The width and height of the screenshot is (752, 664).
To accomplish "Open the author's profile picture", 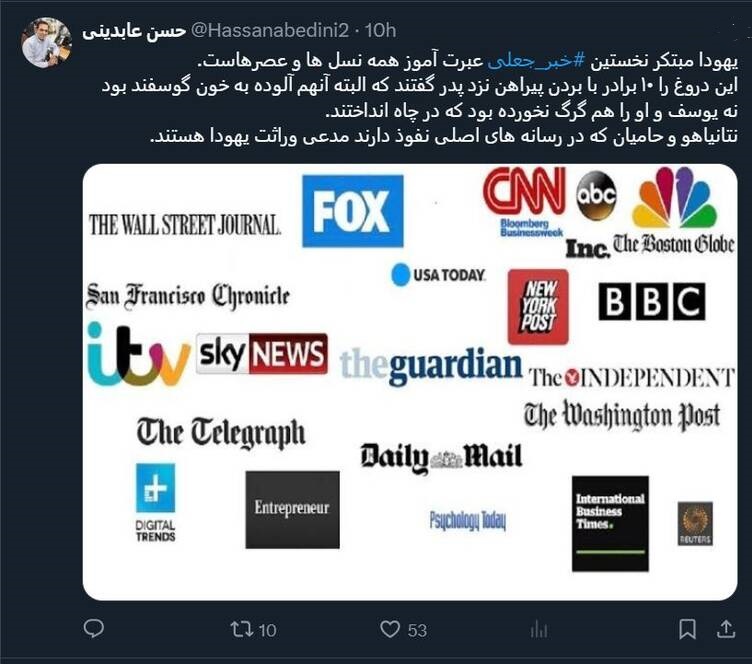I will tap(47, 43).
